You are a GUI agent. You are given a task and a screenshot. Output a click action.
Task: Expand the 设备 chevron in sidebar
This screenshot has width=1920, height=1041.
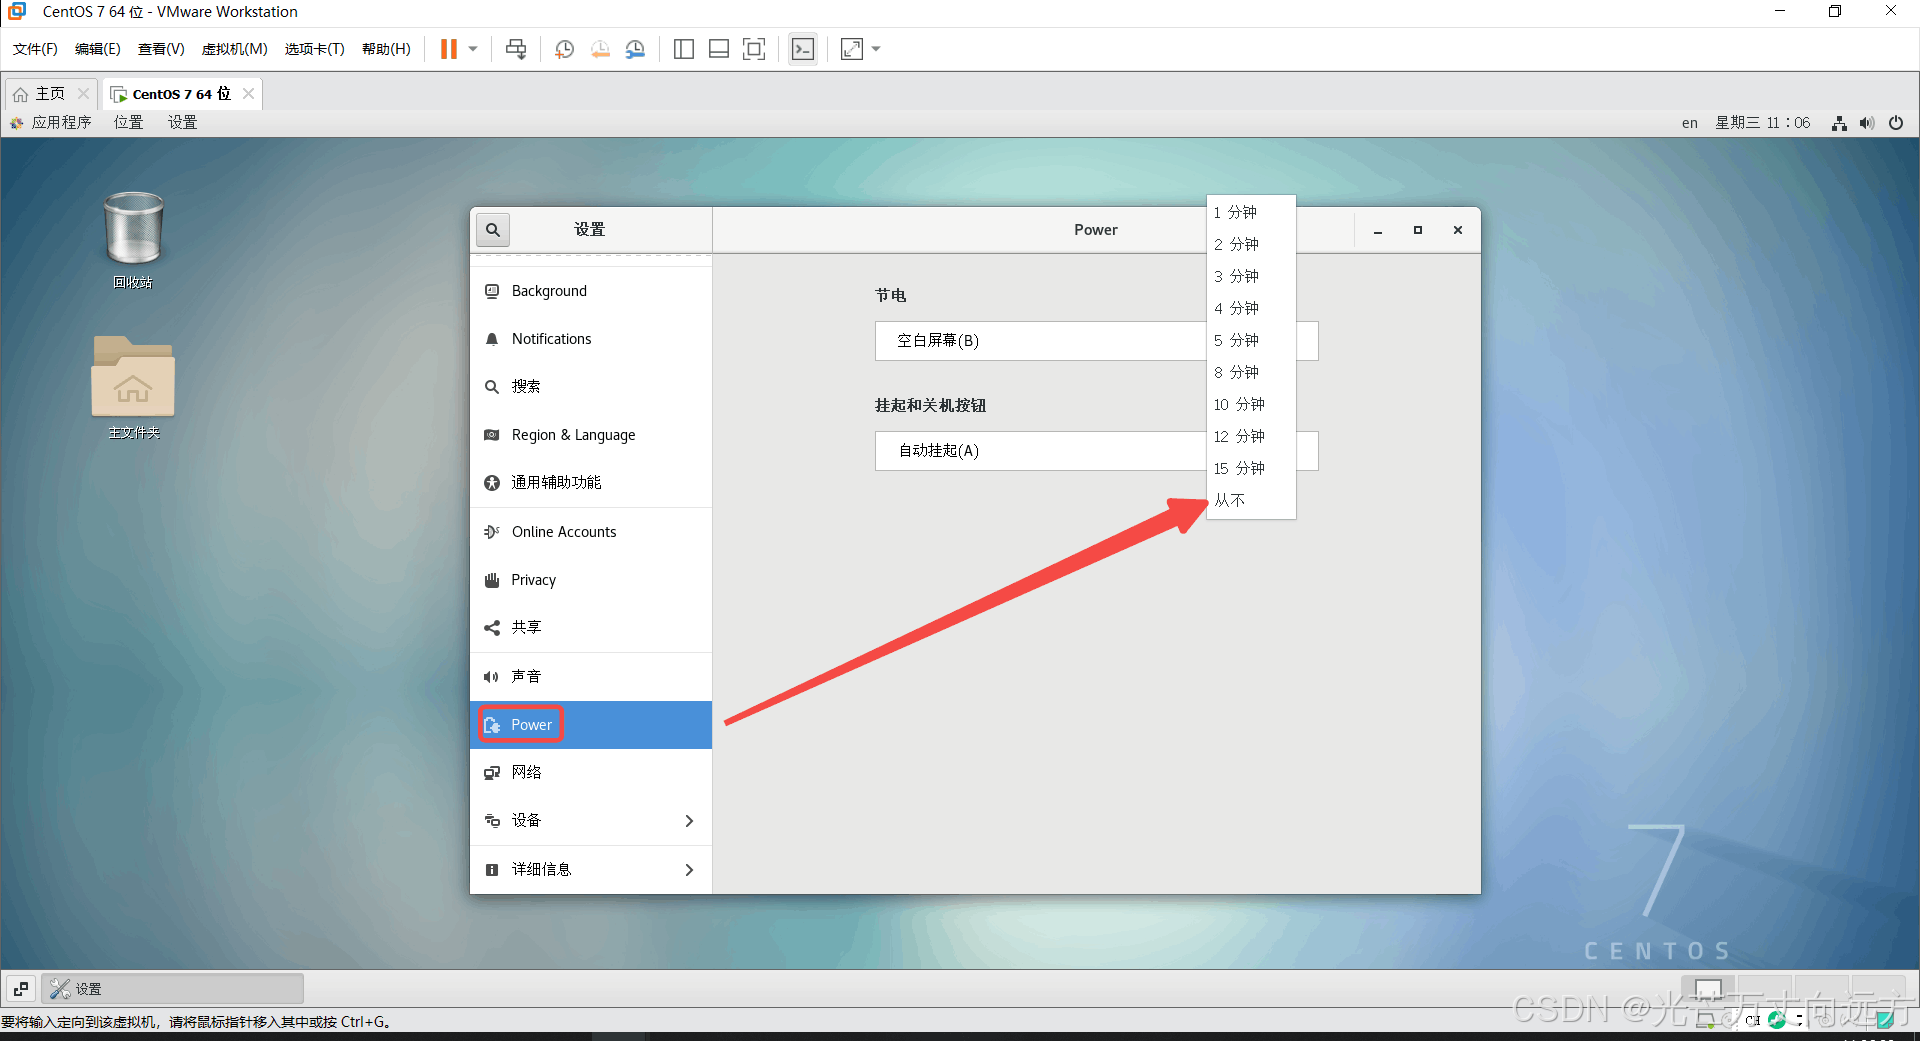[689, 821]
